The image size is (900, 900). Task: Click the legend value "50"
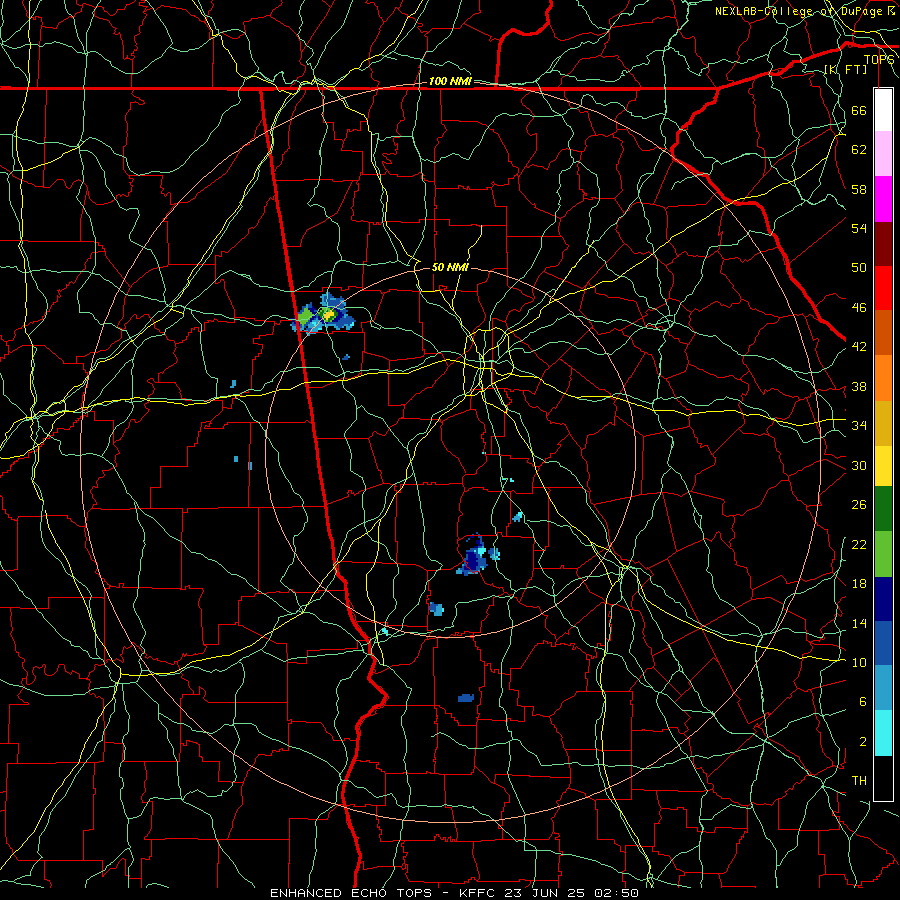point(859,268)
